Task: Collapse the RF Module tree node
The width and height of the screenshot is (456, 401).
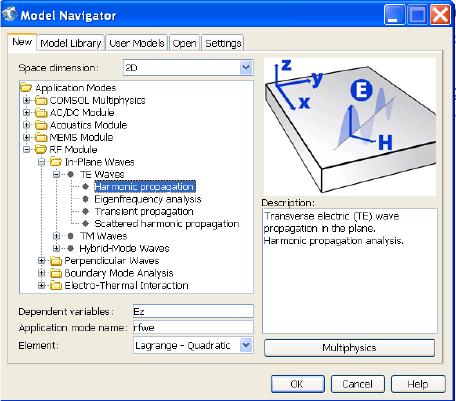Action: point(26,150)
